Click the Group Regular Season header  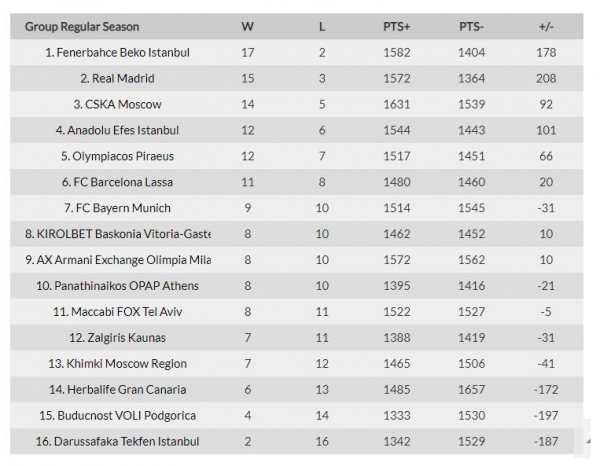[x=82, y=26]
